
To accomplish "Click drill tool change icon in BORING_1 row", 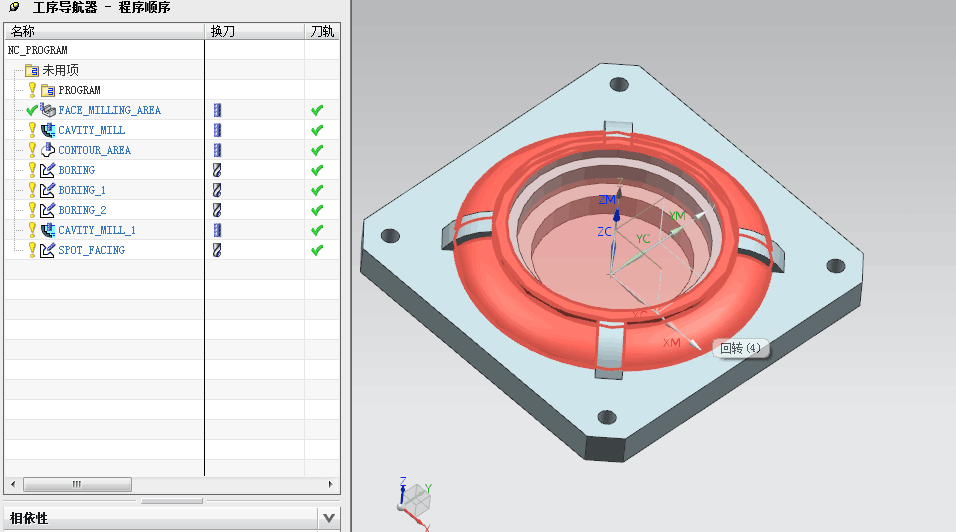I will coord(217,190).
